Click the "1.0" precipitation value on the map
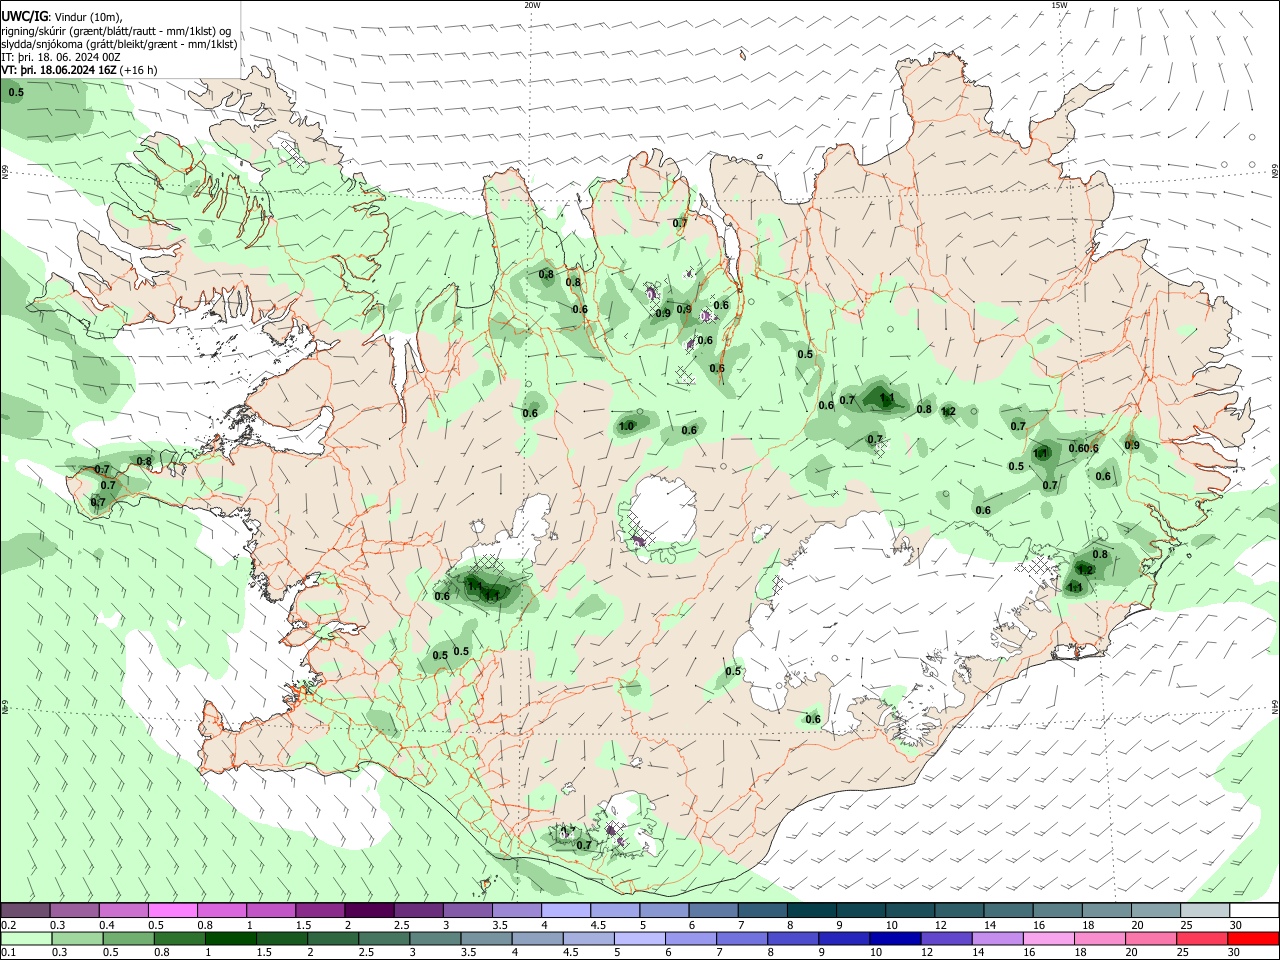 (627, 426)
